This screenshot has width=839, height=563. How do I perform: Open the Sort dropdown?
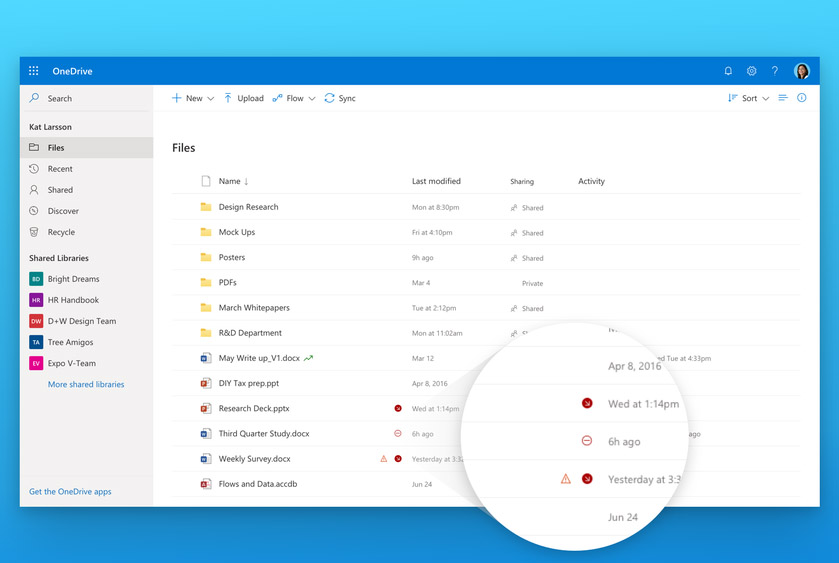748,98
